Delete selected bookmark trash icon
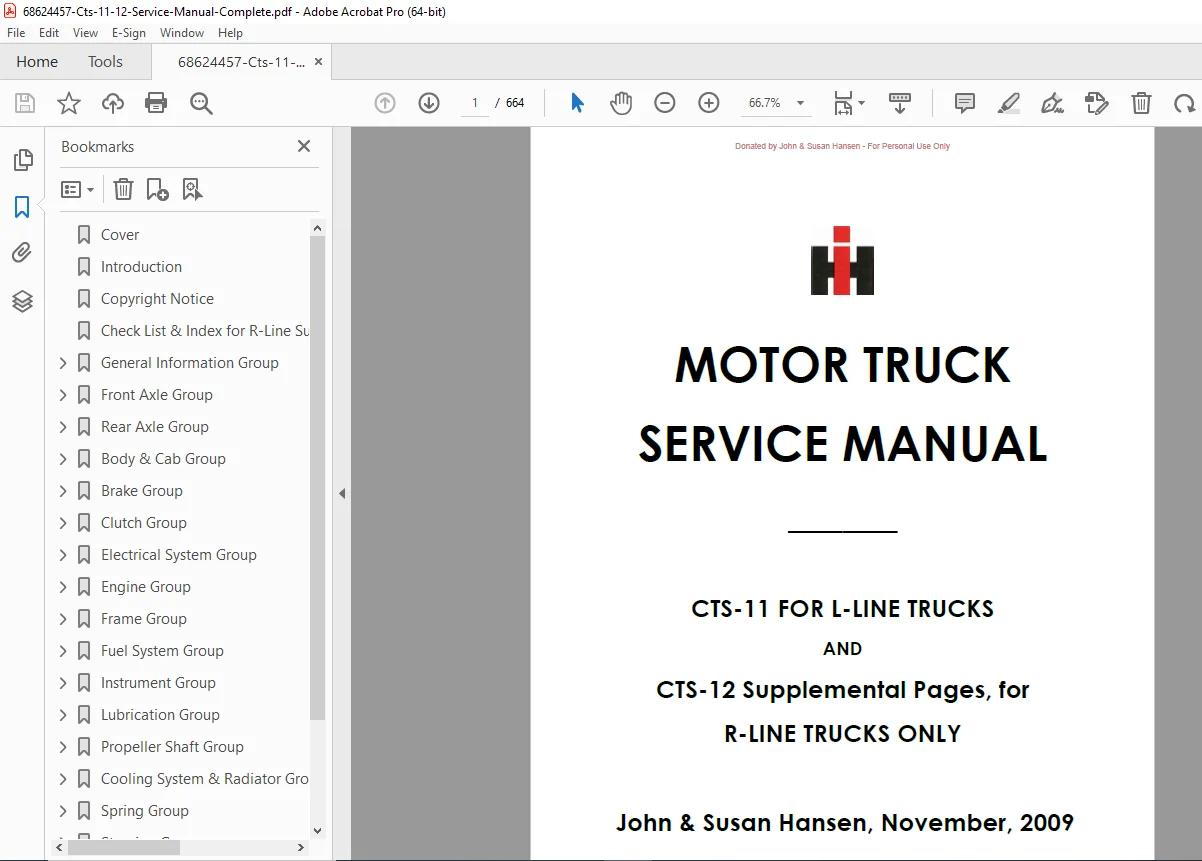The image size is (1202, 861). (x=123, y=189)
